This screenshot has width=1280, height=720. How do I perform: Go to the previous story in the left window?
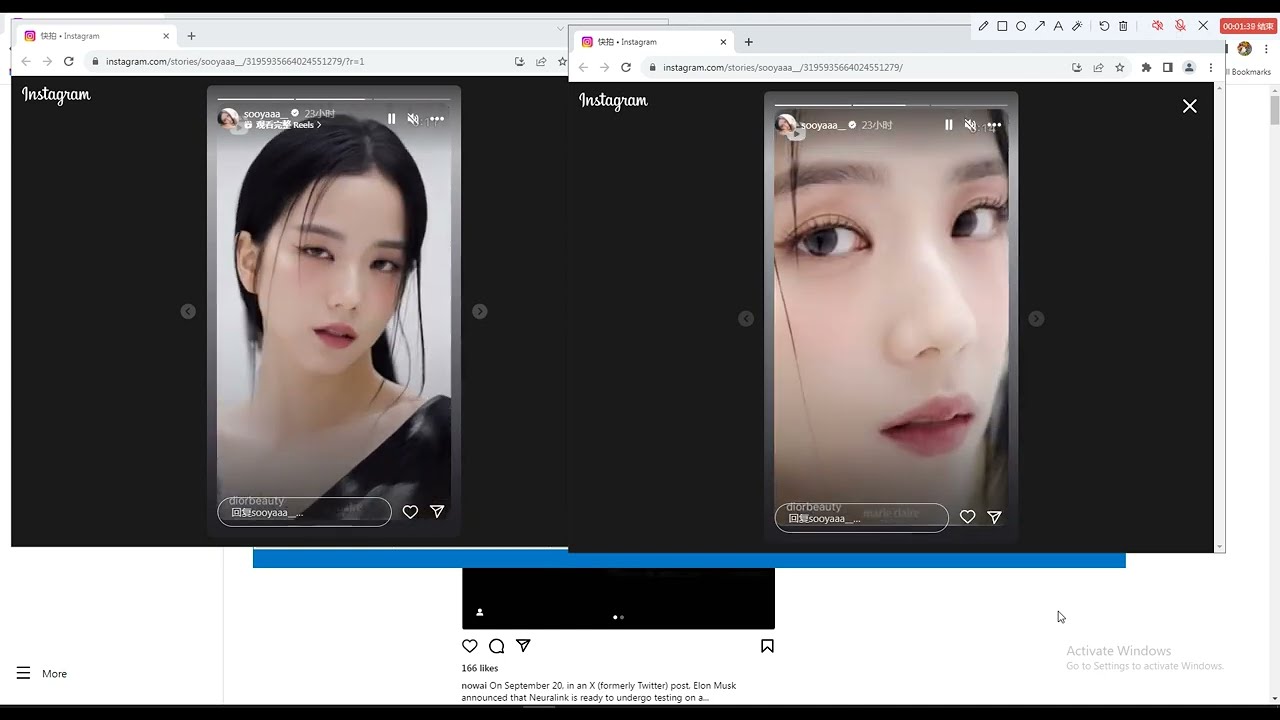(x=188, y=312)
